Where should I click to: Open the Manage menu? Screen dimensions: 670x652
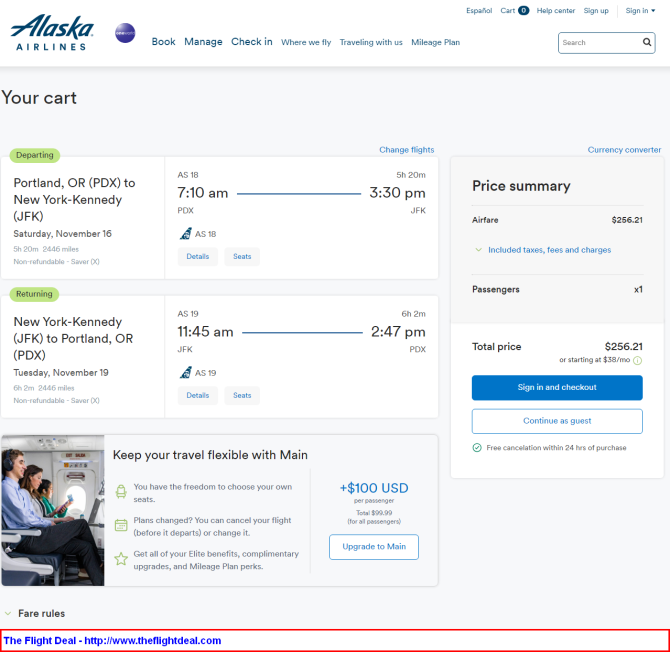[x=203, y=42]
